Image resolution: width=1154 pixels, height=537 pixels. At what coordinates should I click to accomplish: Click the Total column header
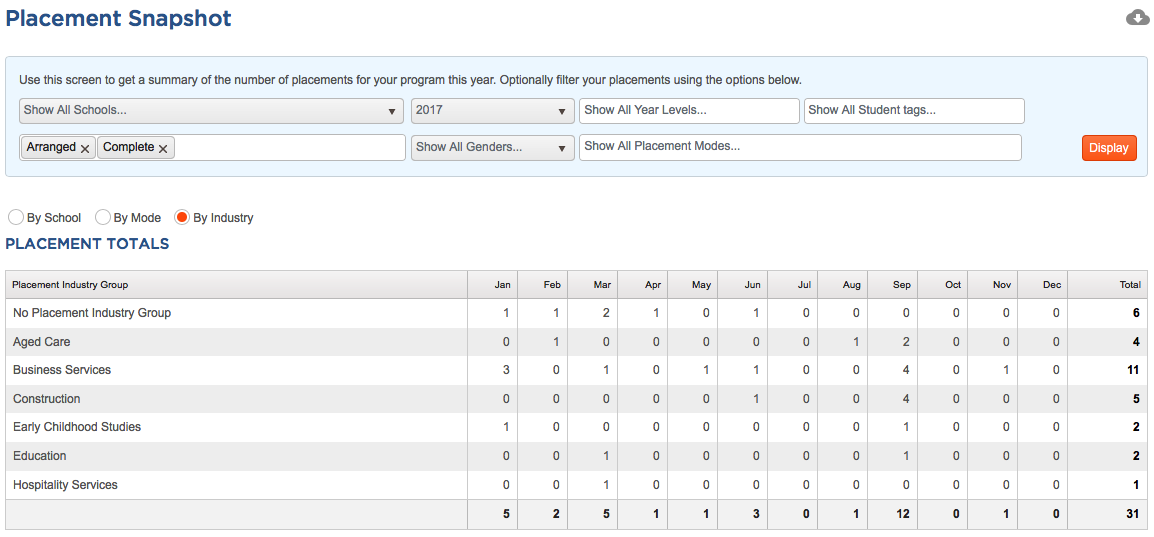tap(1107, 285)
